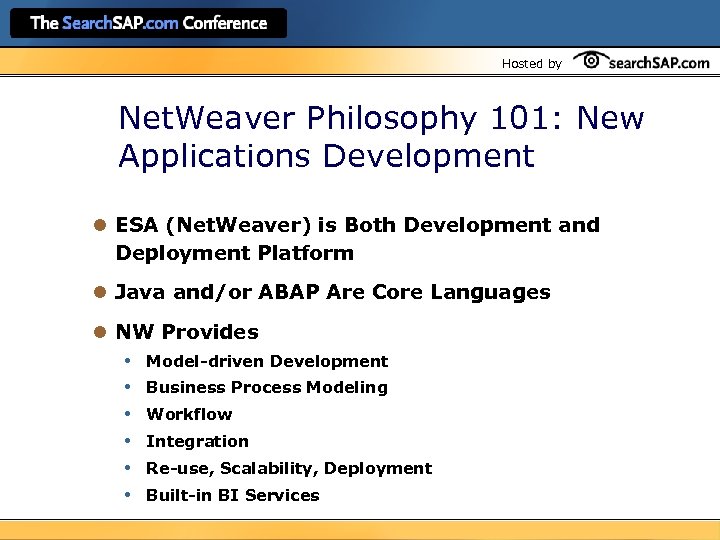Select the slide title 'NetWeaver Philosophy 101: New'
The width and height of the screenshot is (720, 540).
(382, 118)
